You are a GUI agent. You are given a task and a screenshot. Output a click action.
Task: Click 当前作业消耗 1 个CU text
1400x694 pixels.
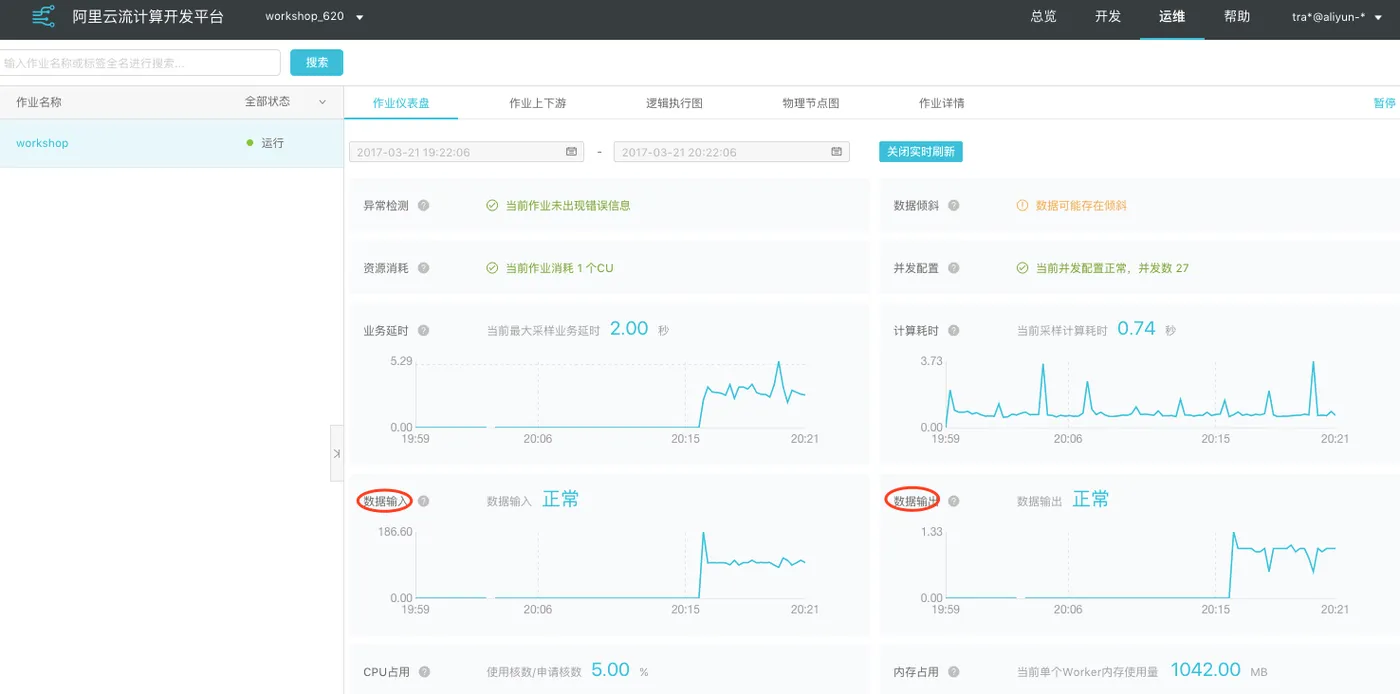coord(559,268)
